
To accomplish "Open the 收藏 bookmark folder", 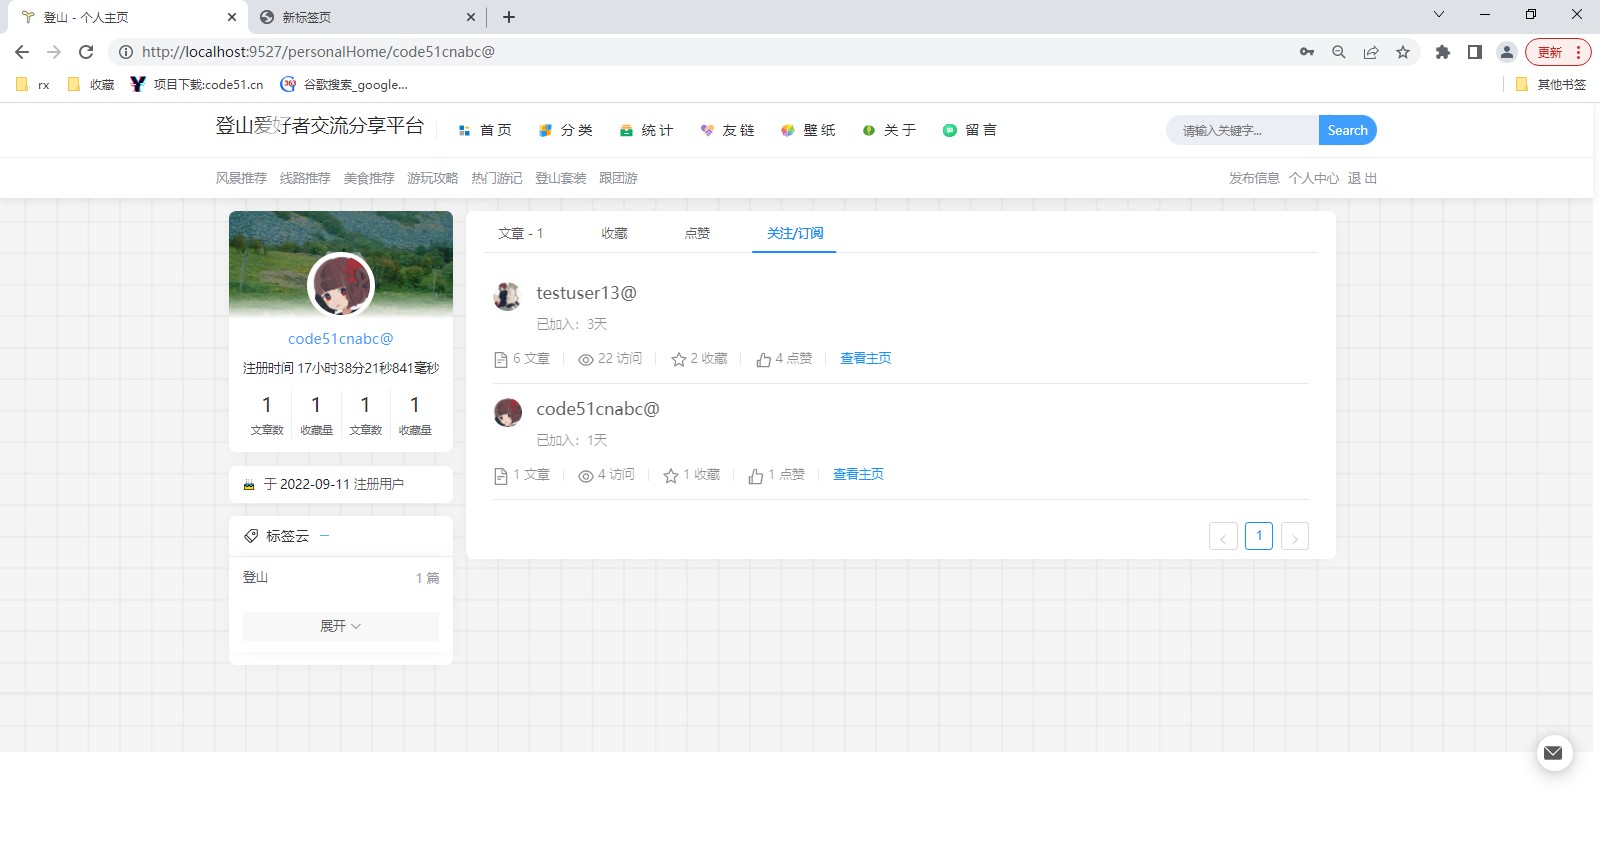I will click(x=91, y=85).
